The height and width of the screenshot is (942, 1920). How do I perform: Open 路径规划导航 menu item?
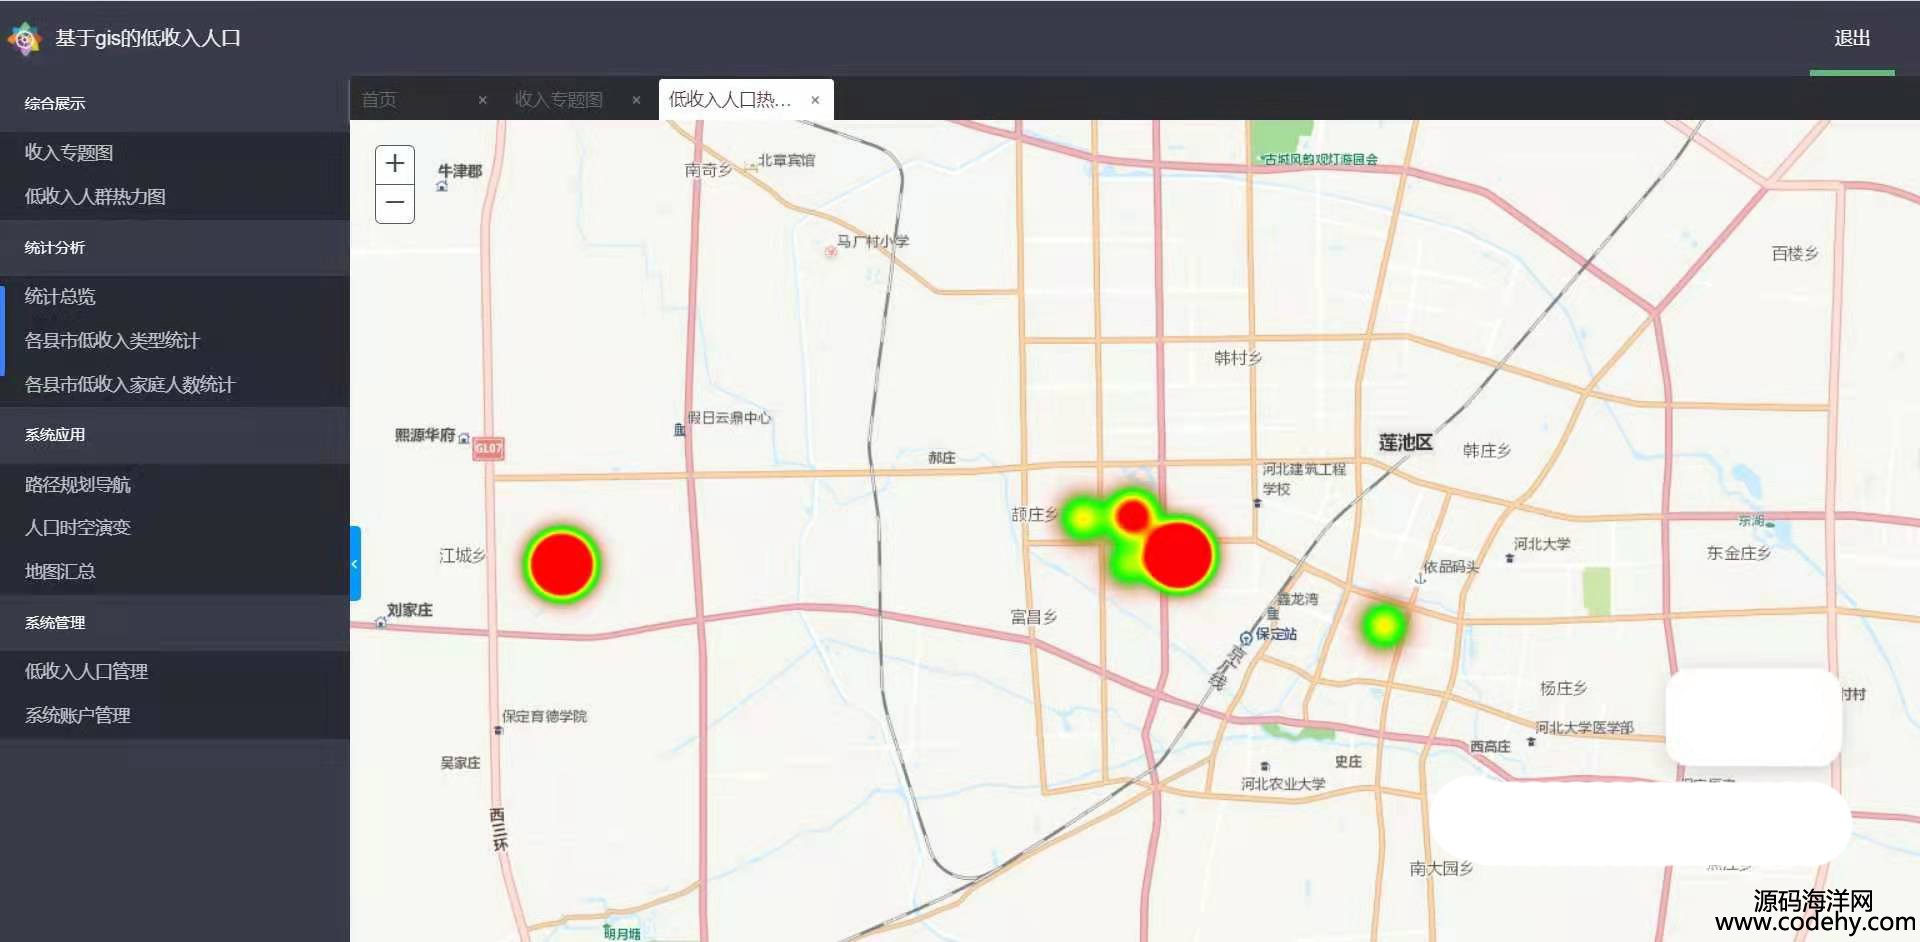coord(78,485)
